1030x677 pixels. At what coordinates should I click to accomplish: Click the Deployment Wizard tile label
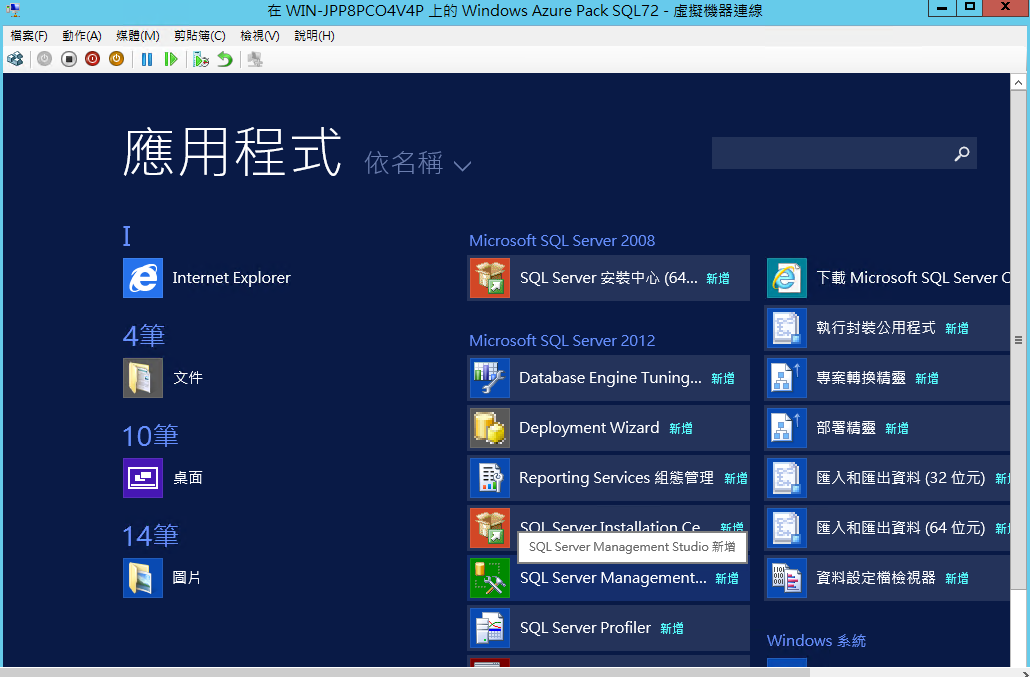click(589, 427)
